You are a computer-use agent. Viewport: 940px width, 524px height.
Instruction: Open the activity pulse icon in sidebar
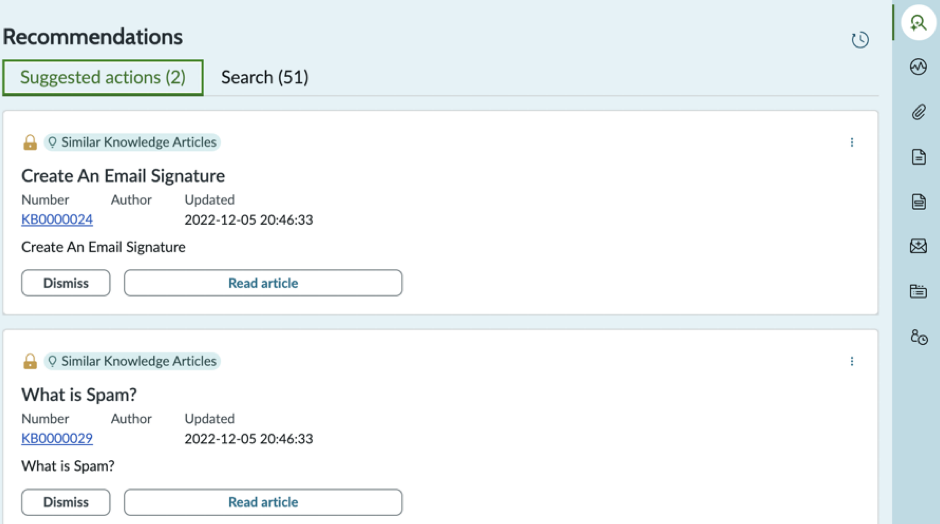tap(918, 67)
